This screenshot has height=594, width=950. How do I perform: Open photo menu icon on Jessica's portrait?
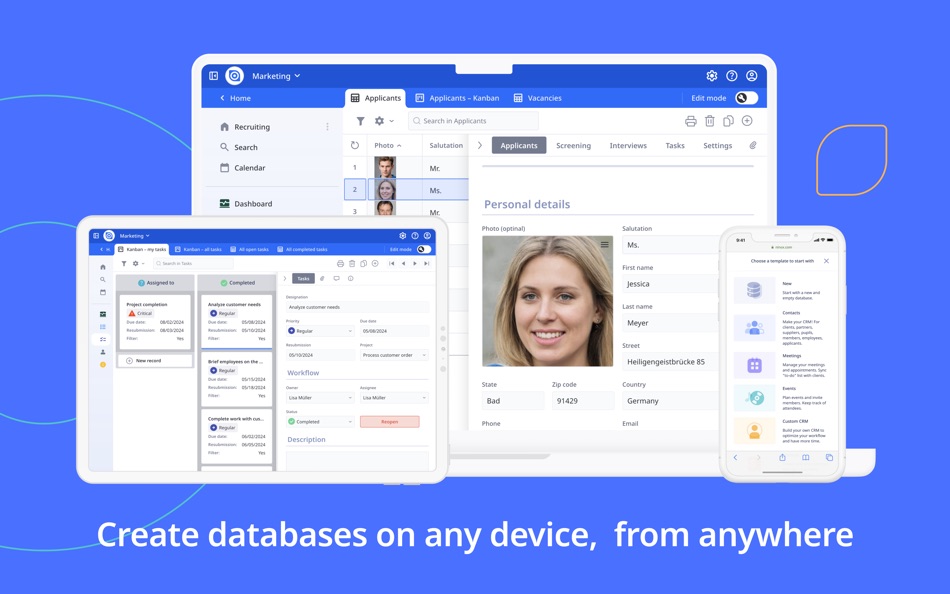[605, 245]
